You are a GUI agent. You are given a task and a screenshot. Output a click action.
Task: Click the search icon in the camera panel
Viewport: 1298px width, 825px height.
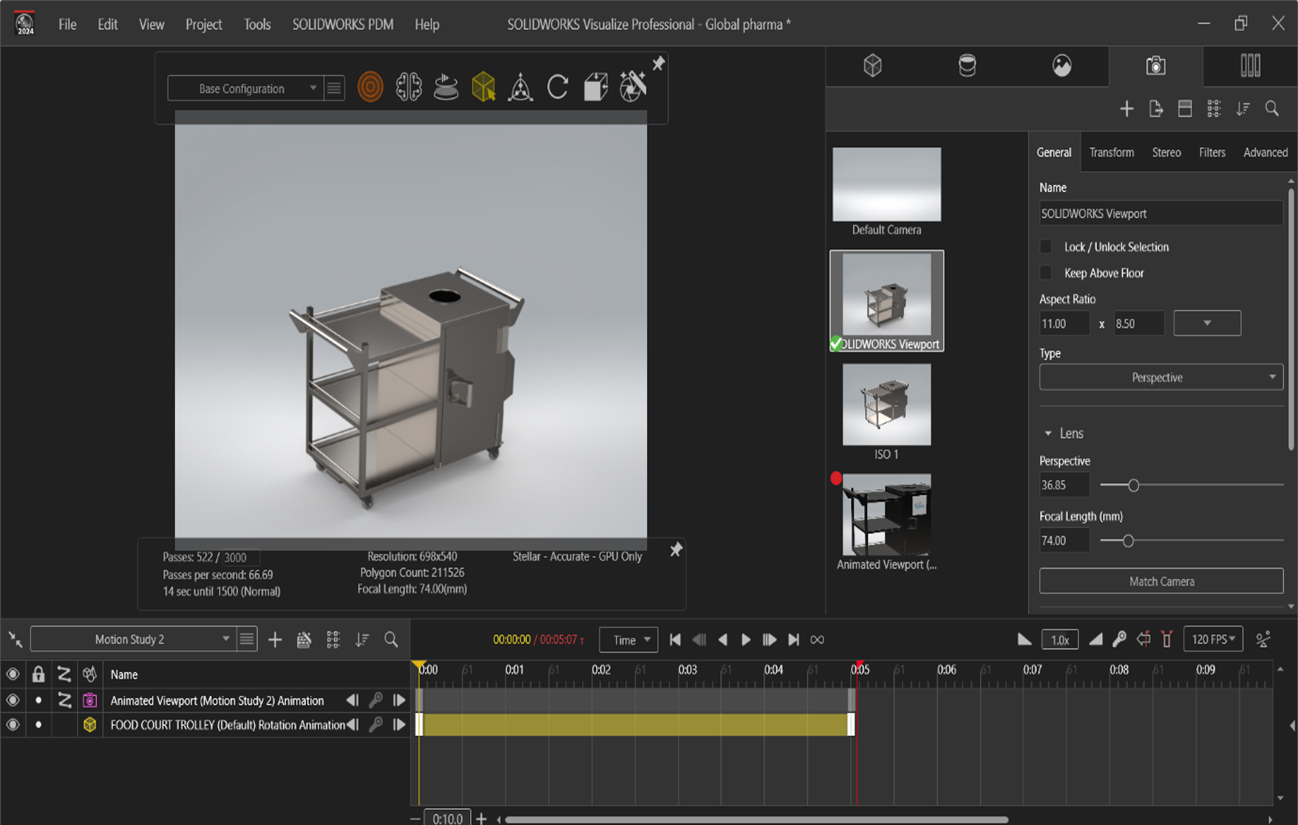pos(1272,109)
